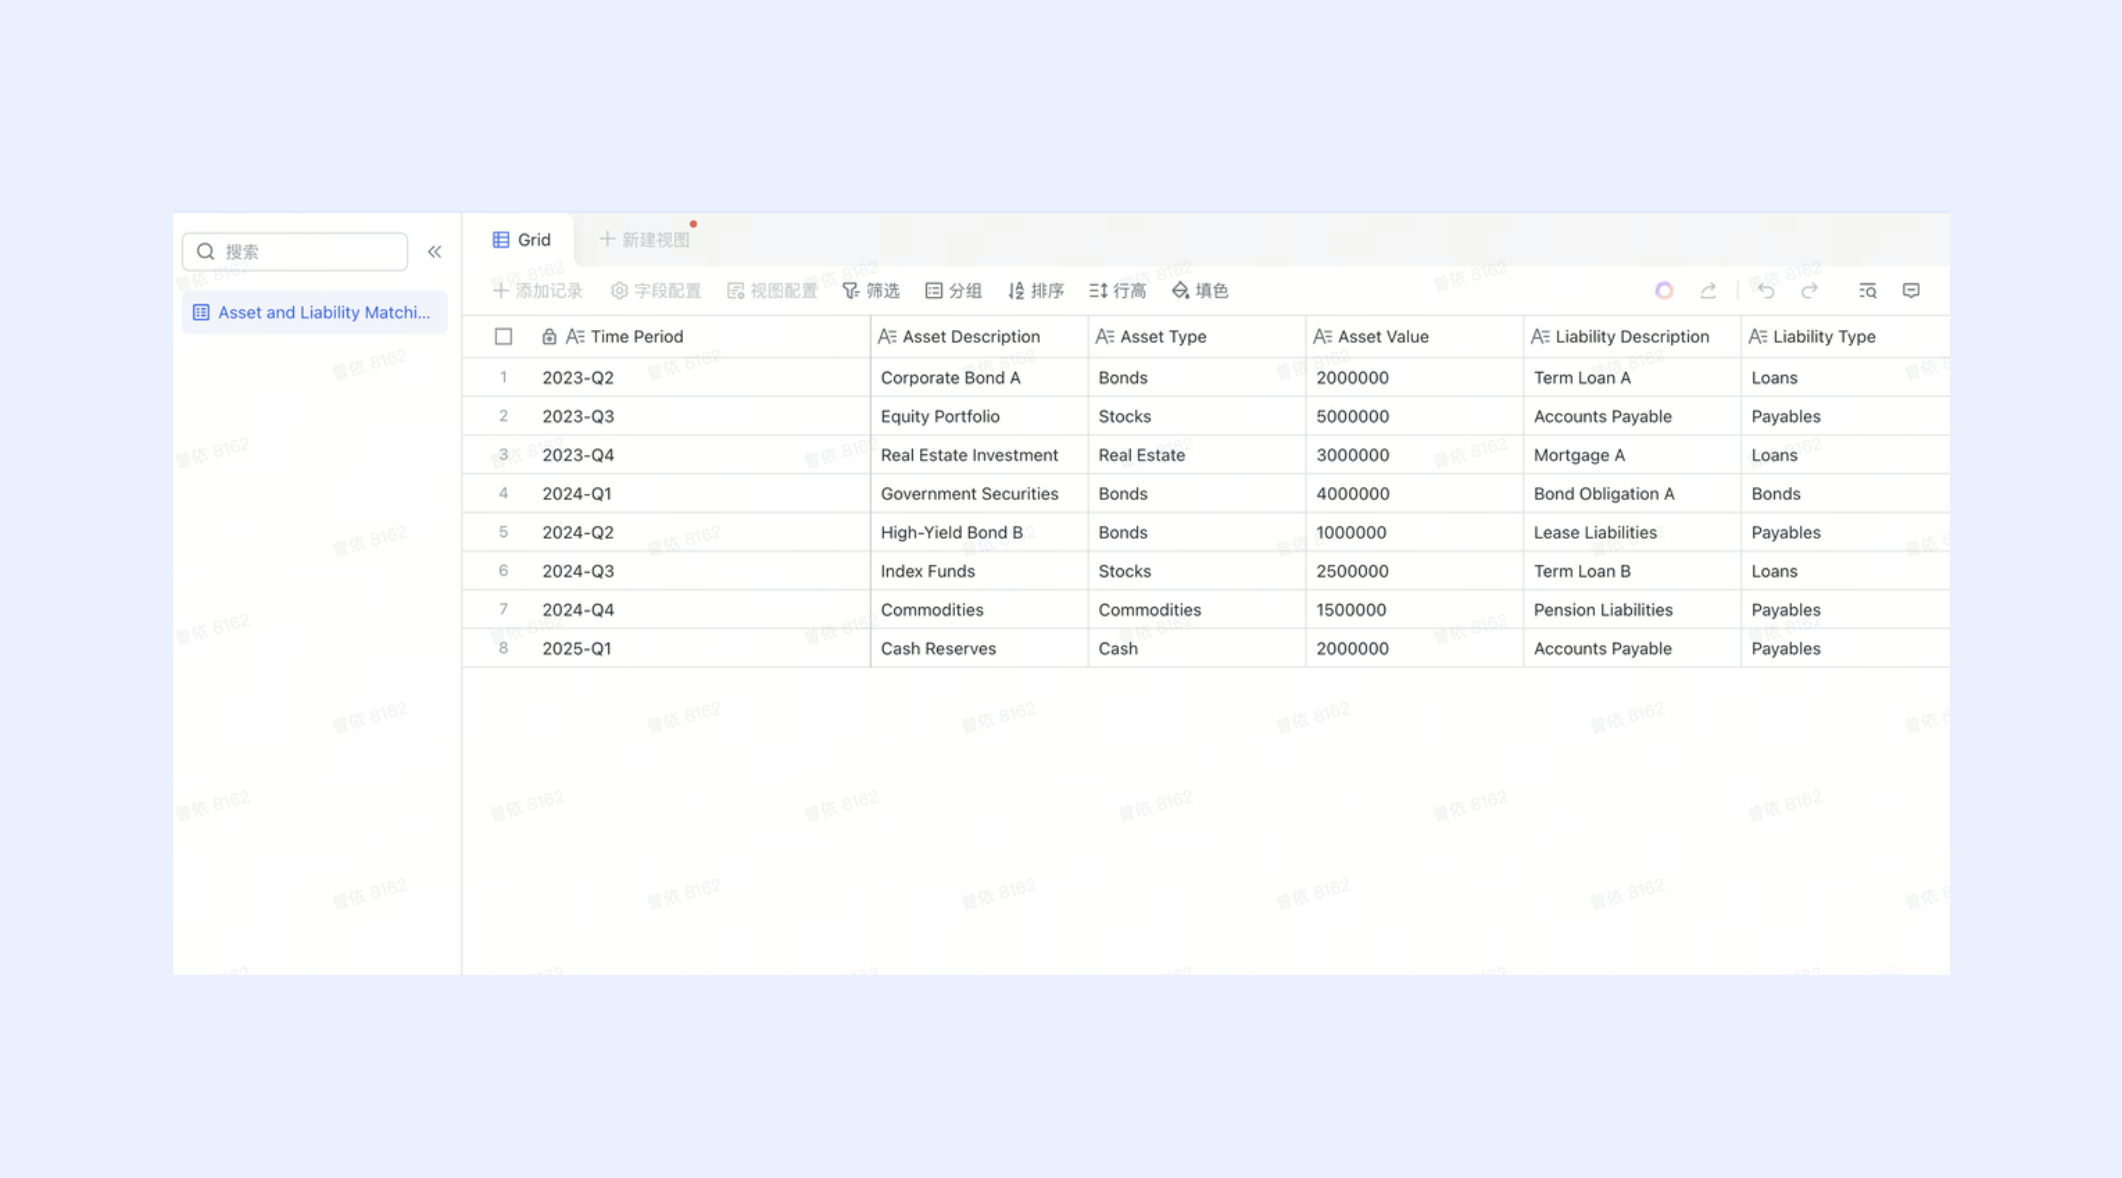Collapse the sidebar with double-chevron icon
Image resolution: width=2122 pixels, height=1178 pixels.
tap(434, 252)
